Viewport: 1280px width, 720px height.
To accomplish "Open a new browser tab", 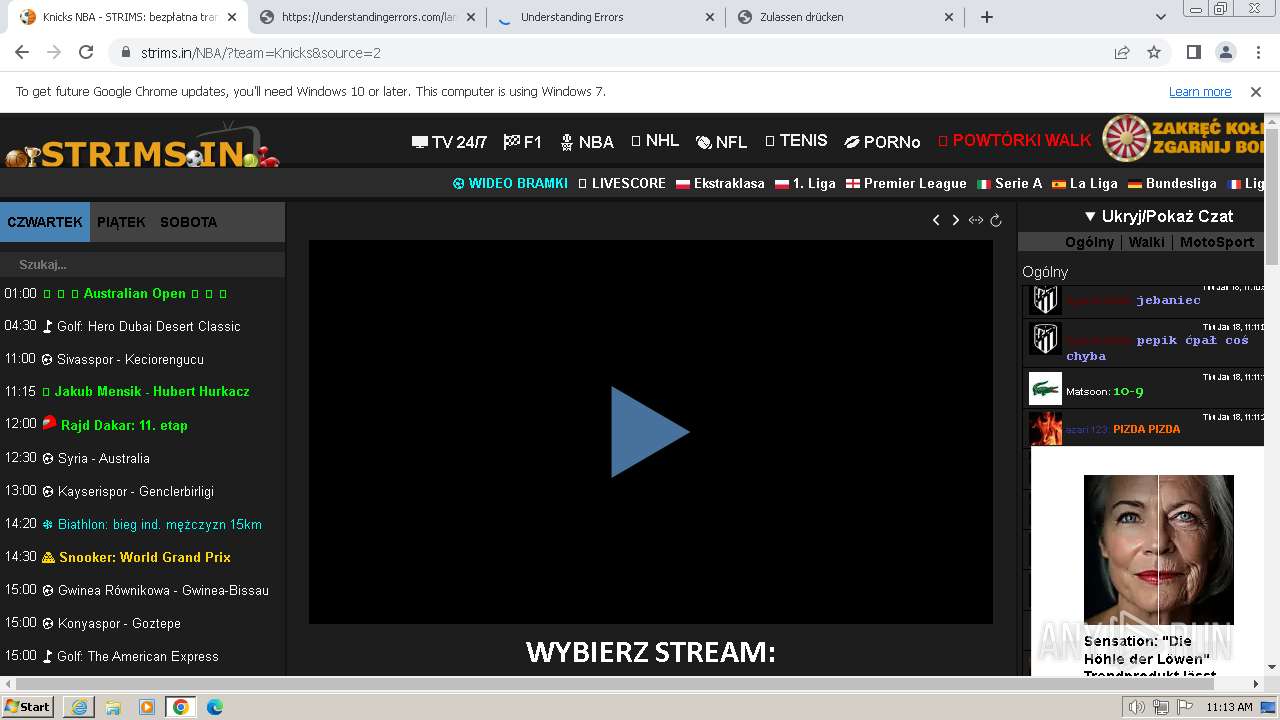I will (x=987, y=17).
